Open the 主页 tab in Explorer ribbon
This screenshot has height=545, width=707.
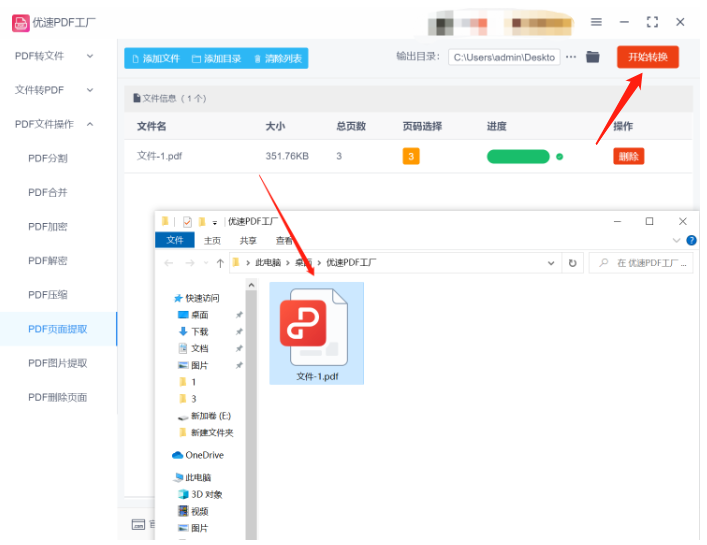(212, 241)
